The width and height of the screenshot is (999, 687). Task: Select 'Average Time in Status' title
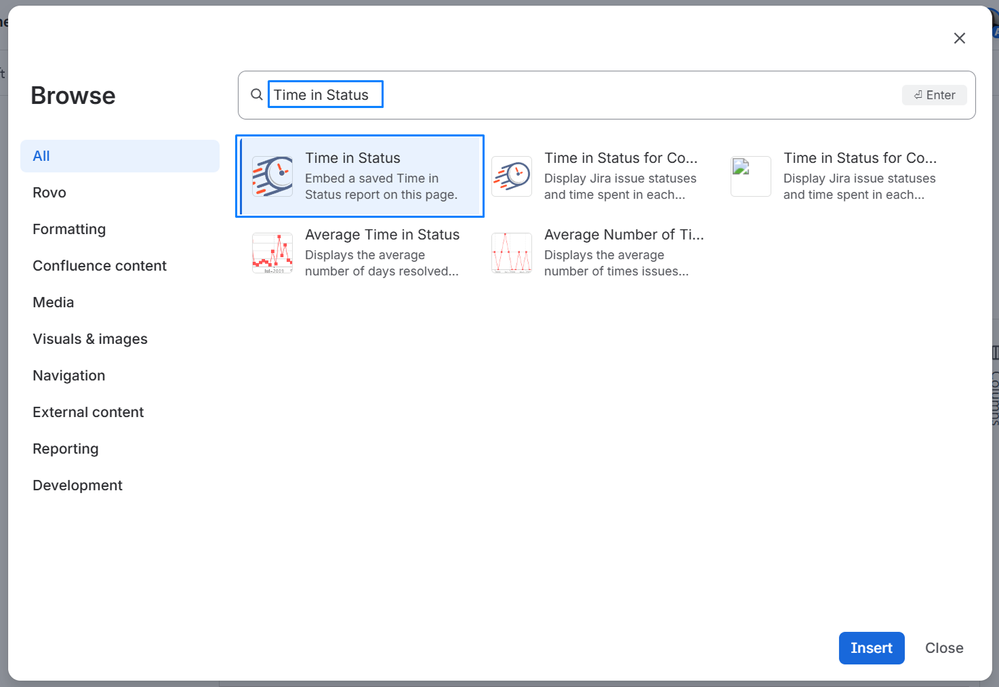[x=382, y=235]
